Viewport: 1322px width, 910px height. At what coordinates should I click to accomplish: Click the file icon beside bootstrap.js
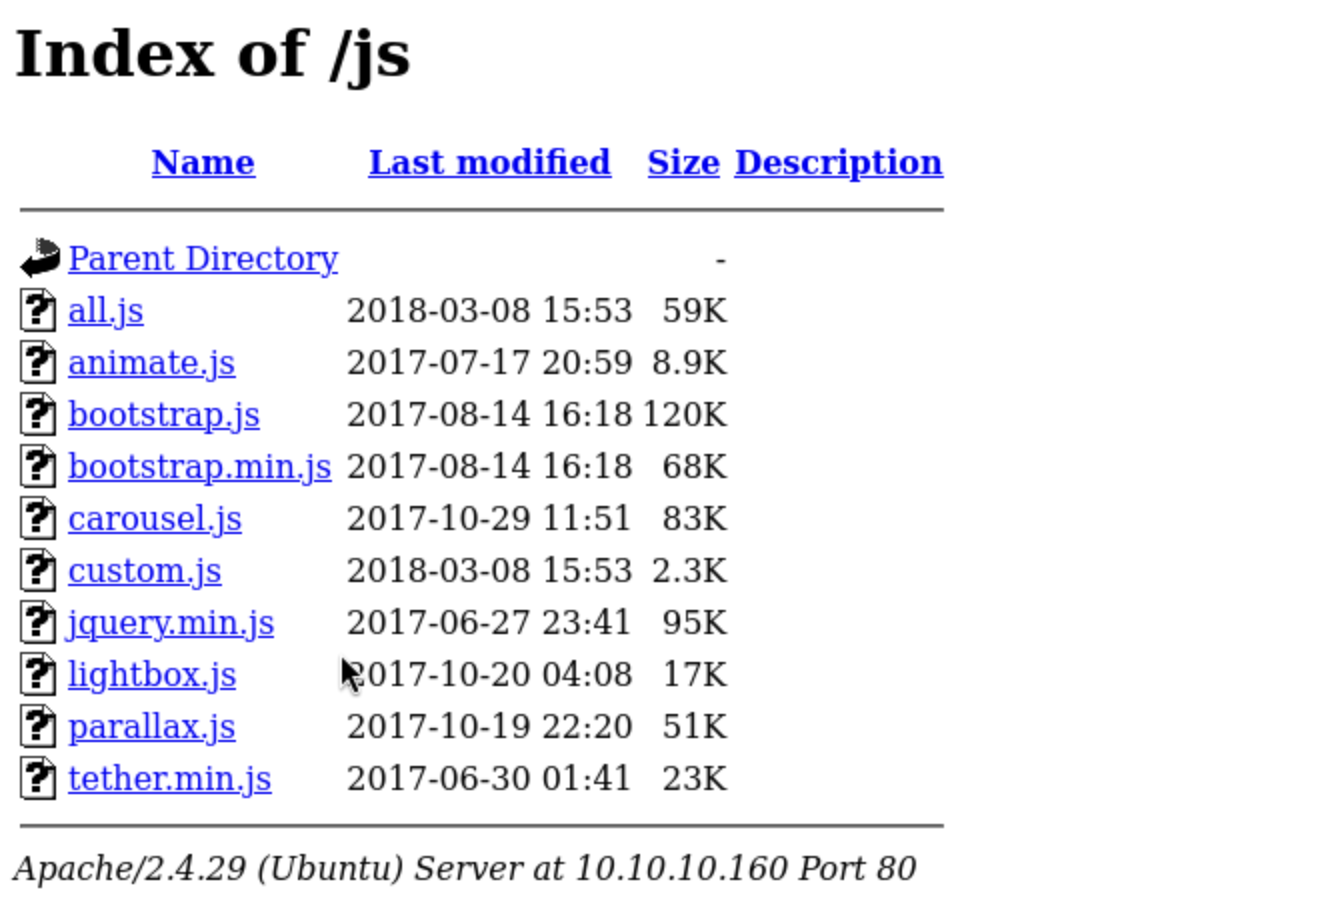pyautogui.click(x=38, y=414)
